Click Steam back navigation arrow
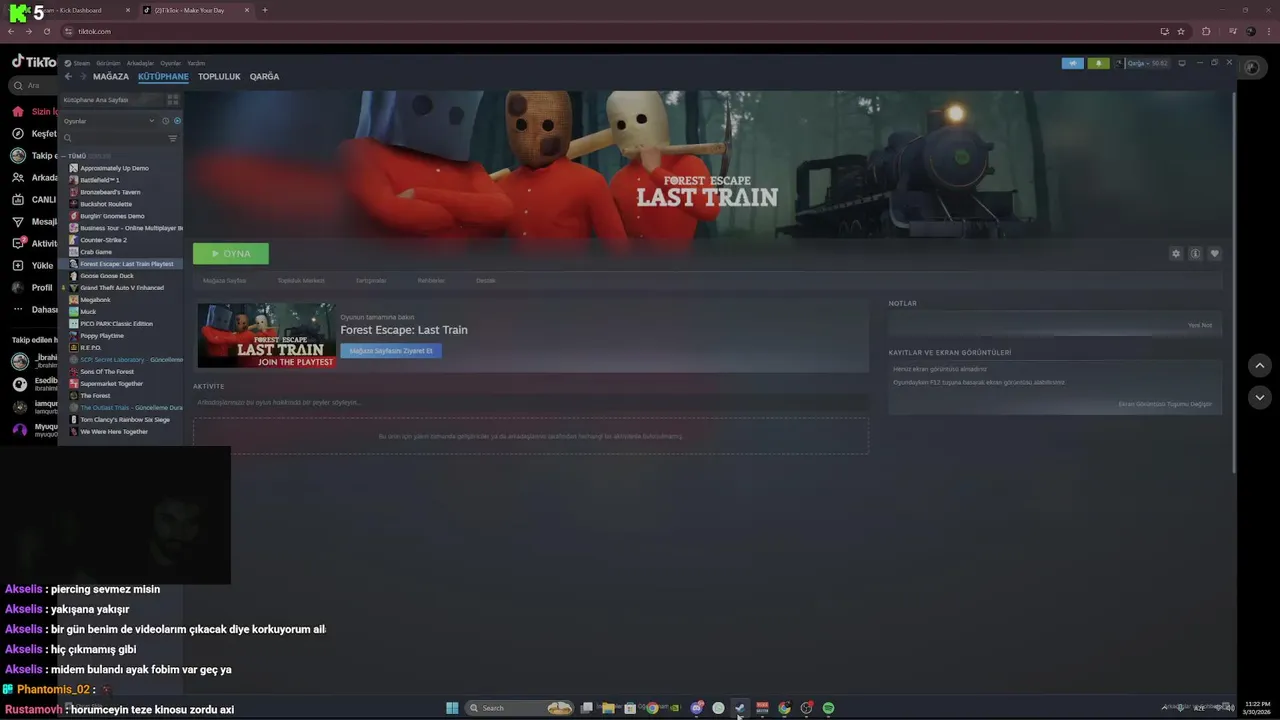This screenshot has width=1280, height=720. [x=68, y=76]
